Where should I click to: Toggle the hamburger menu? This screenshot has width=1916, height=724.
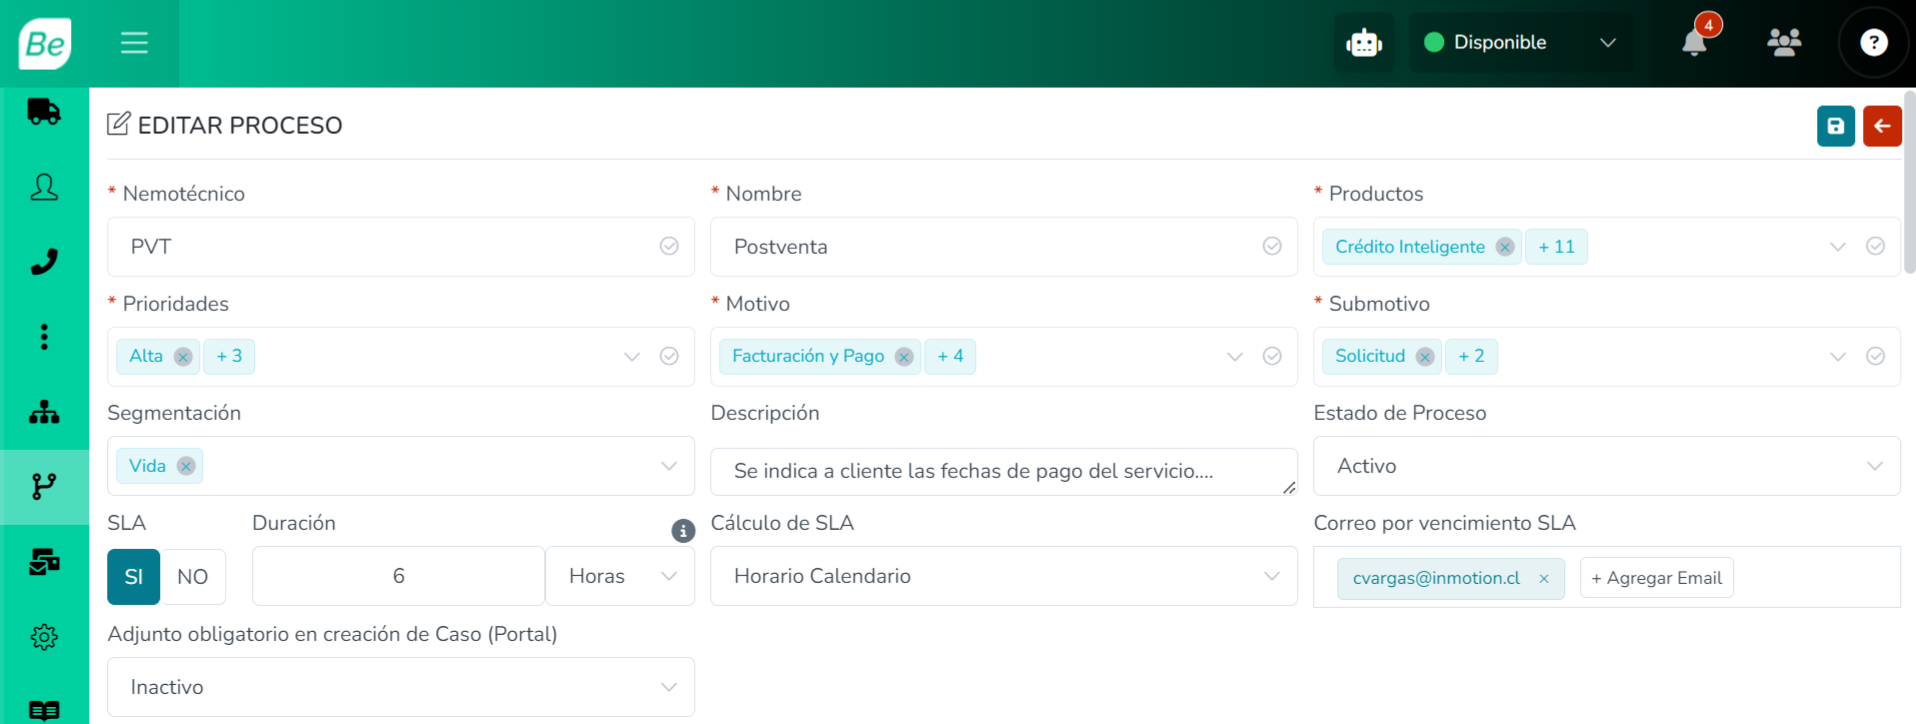(134, 43)
